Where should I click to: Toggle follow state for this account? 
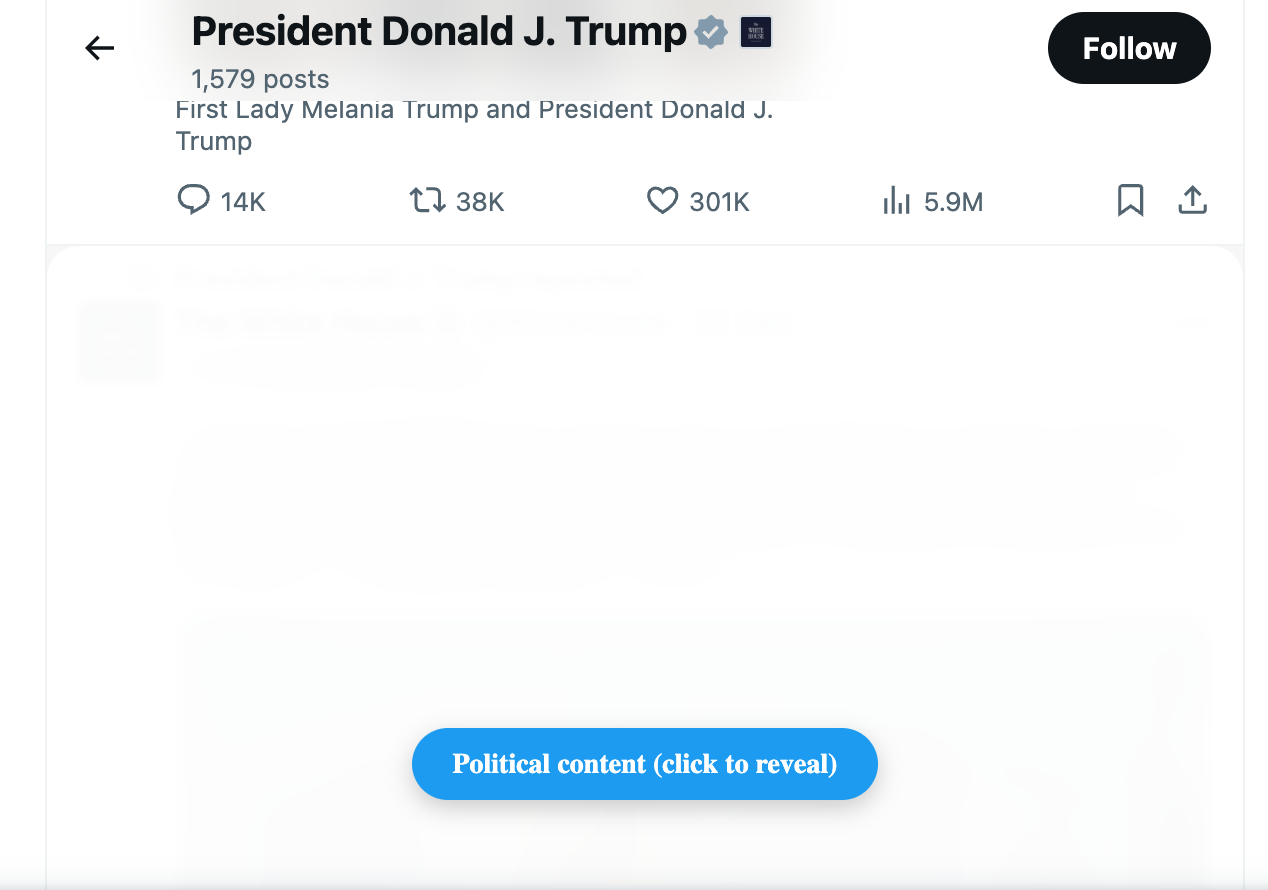pos(1129,47)
